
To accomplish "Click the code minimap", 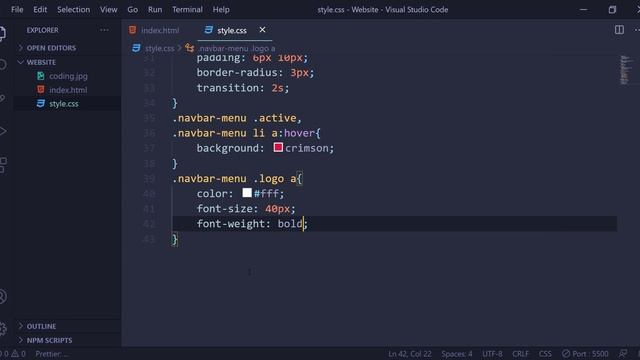I will (626, 70).
